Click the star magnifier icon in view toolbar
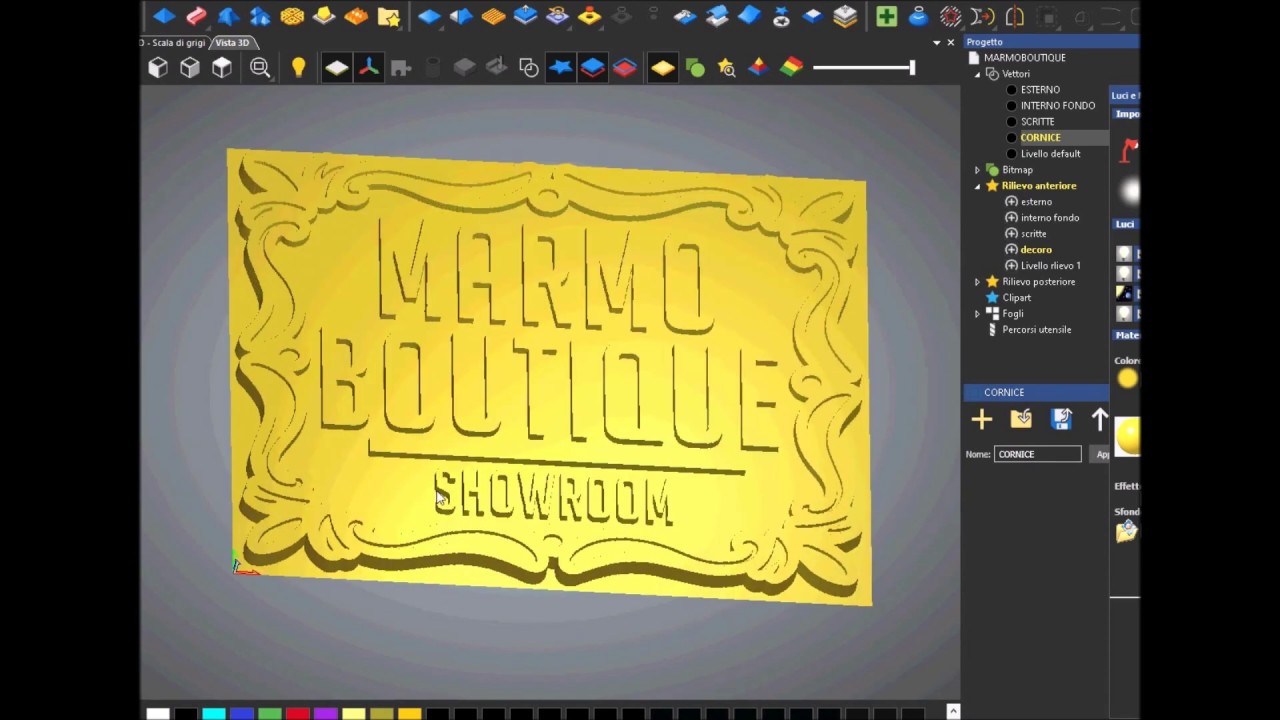This screenshot has width=1280, height=720. point(726,68)
